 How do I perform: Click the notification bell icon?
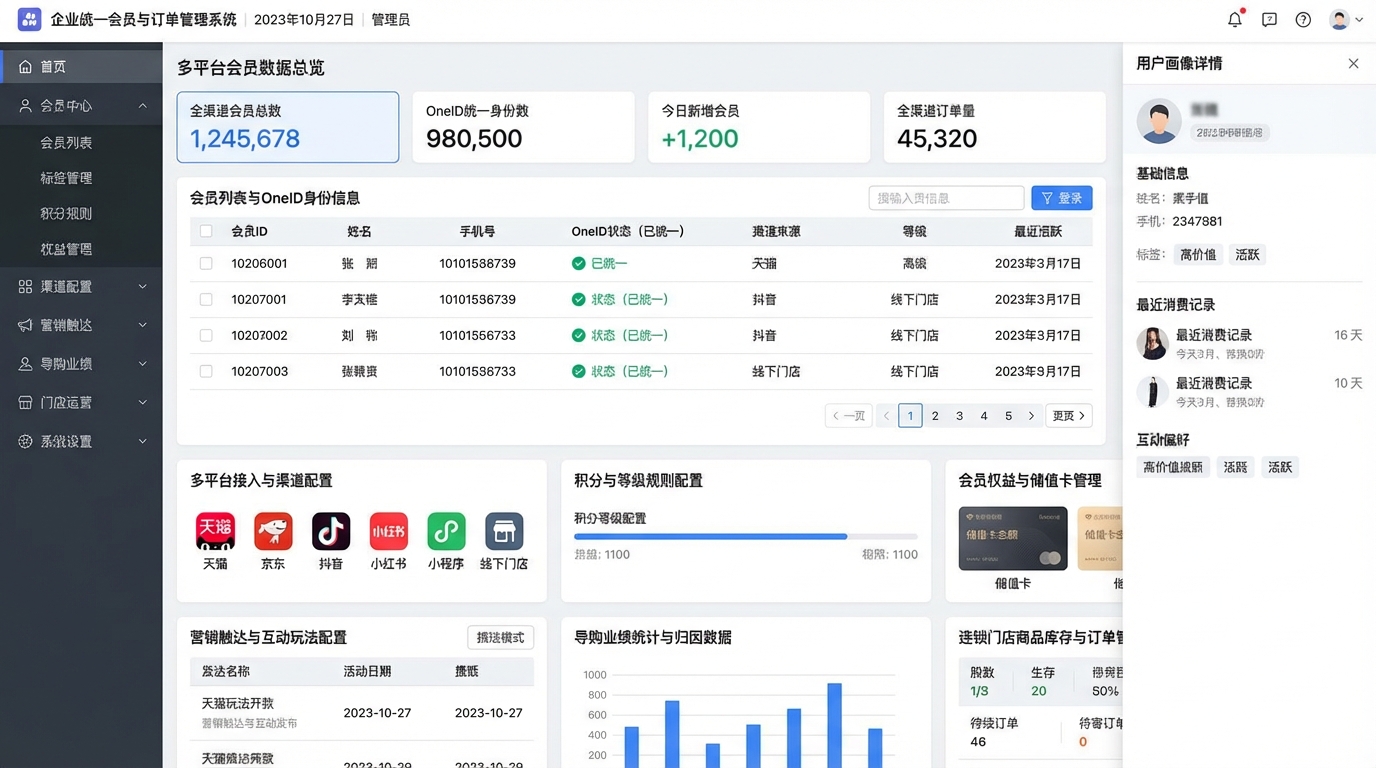pyautogui.click(x=1235, y=19)
